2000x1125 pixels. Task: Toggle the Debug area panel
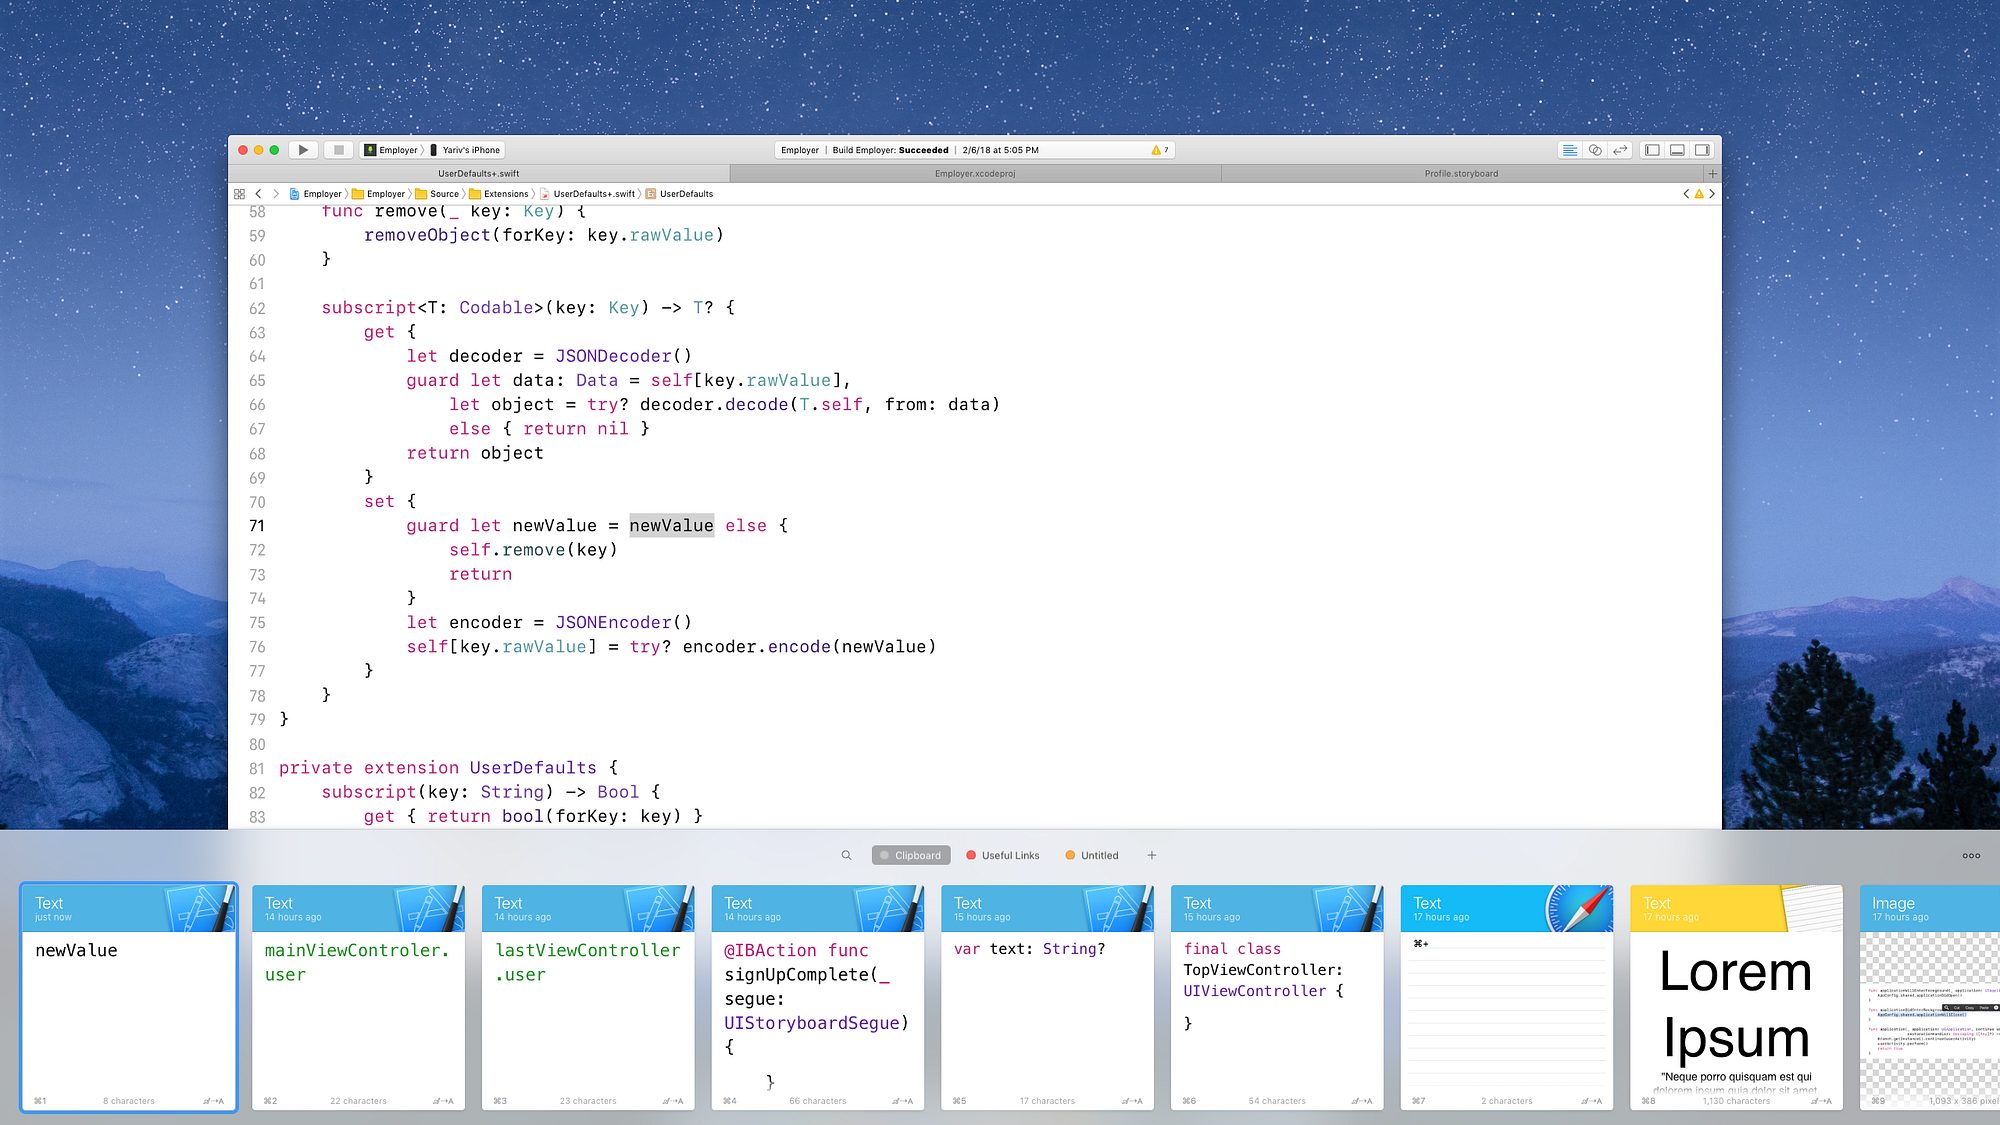point(1677,150)
